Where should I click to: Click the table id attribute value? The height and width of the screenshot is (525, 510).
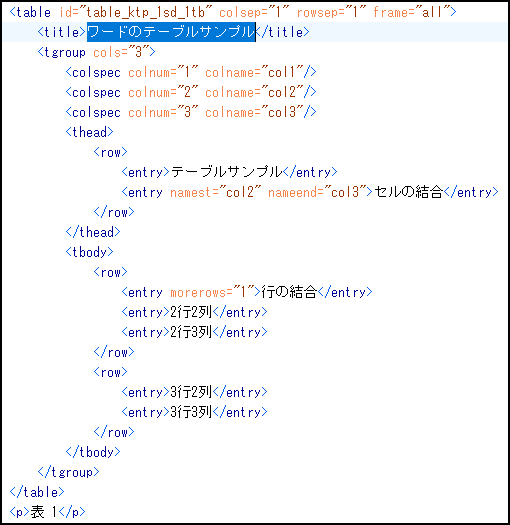[149, 12]
